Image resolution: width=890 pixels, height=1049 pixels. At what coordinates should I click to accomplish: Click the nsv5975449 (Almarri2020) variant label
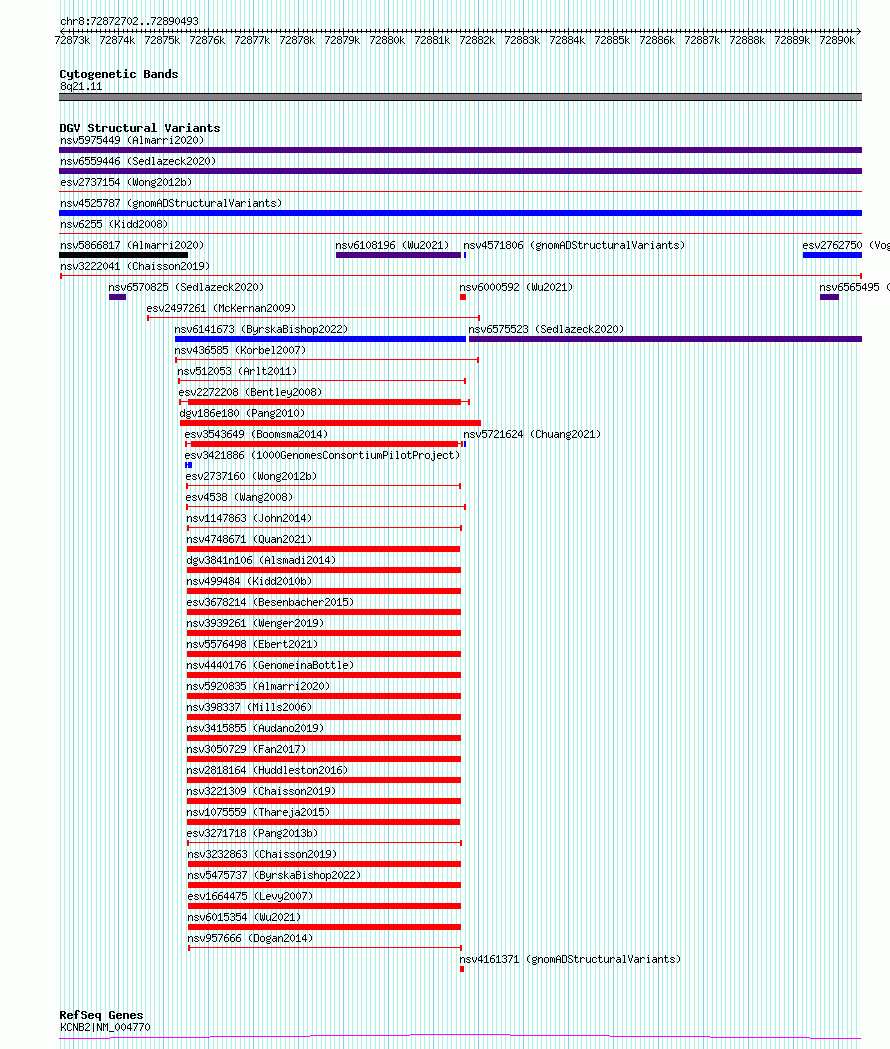click(x=132, y=140)
